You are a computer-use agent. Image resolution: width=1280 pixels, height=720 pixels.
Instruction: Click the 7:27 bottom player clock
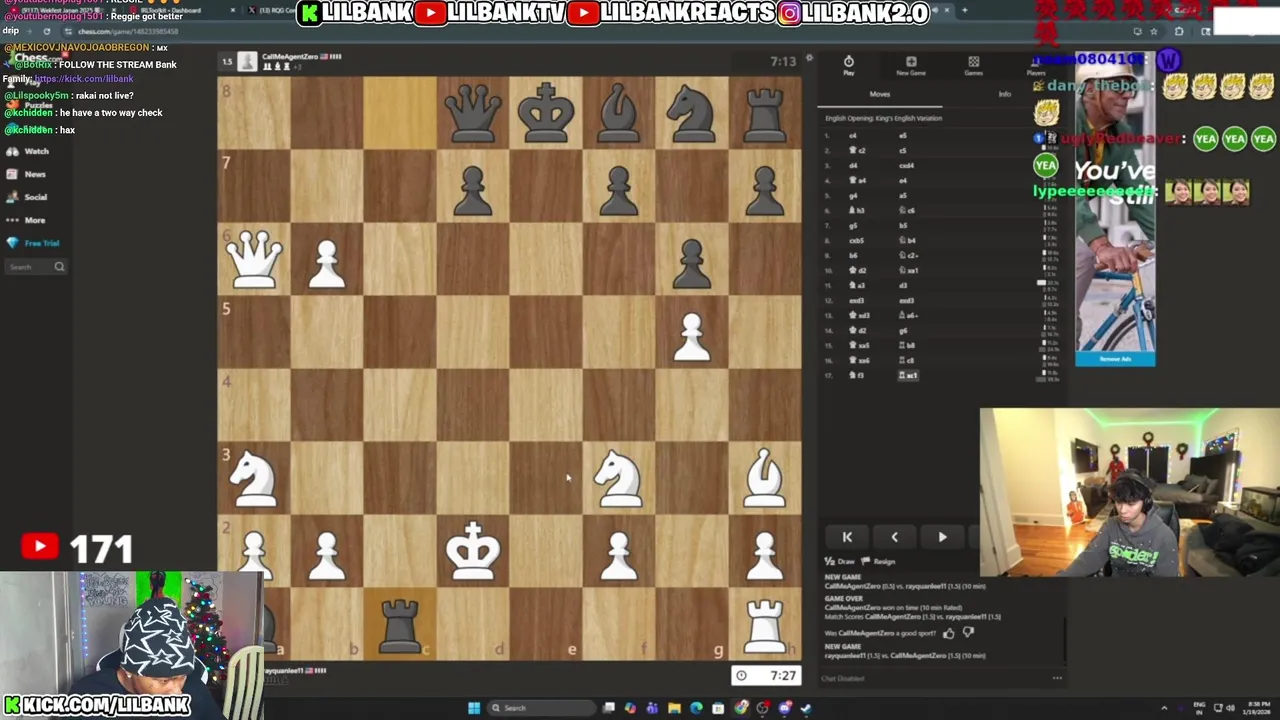[766, 676]
